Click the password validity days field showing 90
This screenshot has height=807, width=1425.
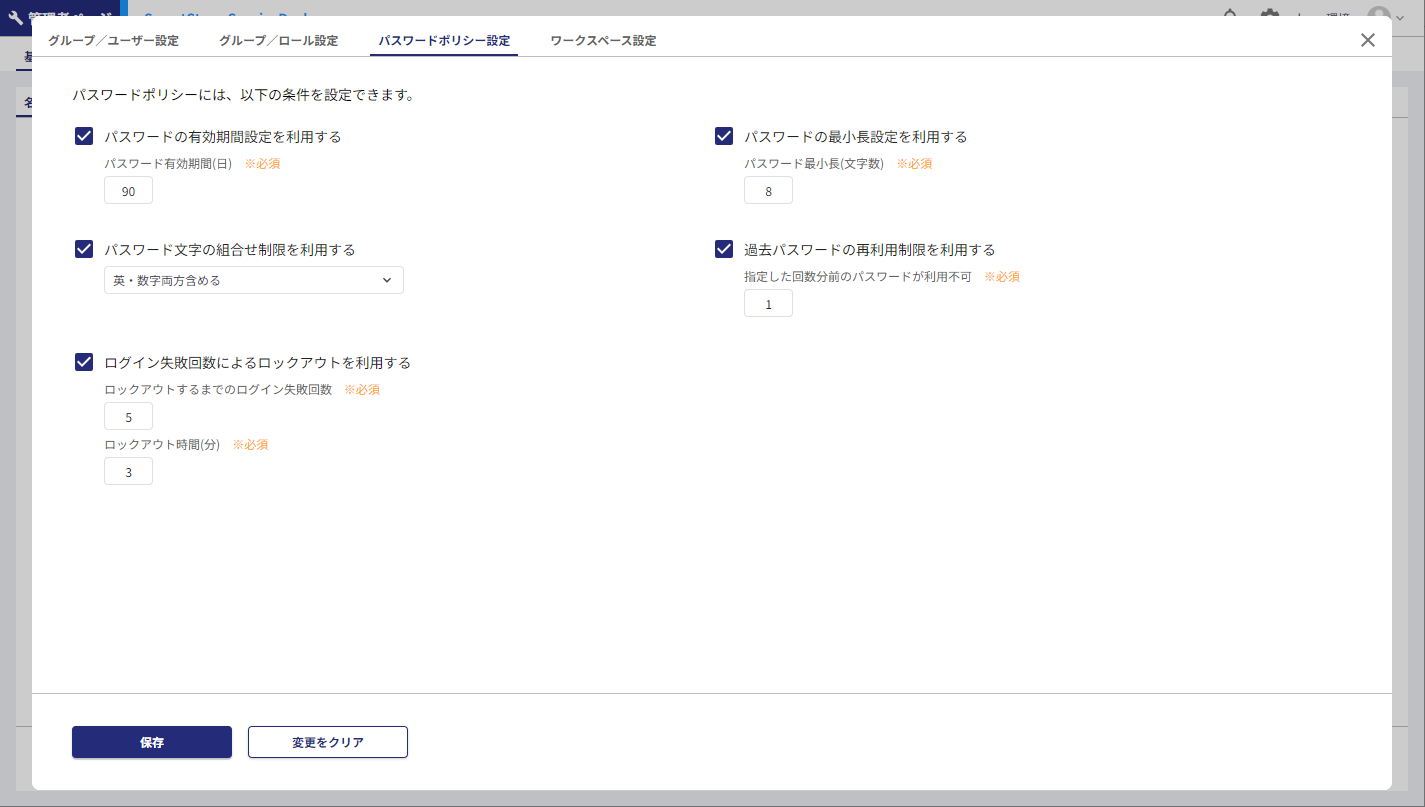point(128,191)
